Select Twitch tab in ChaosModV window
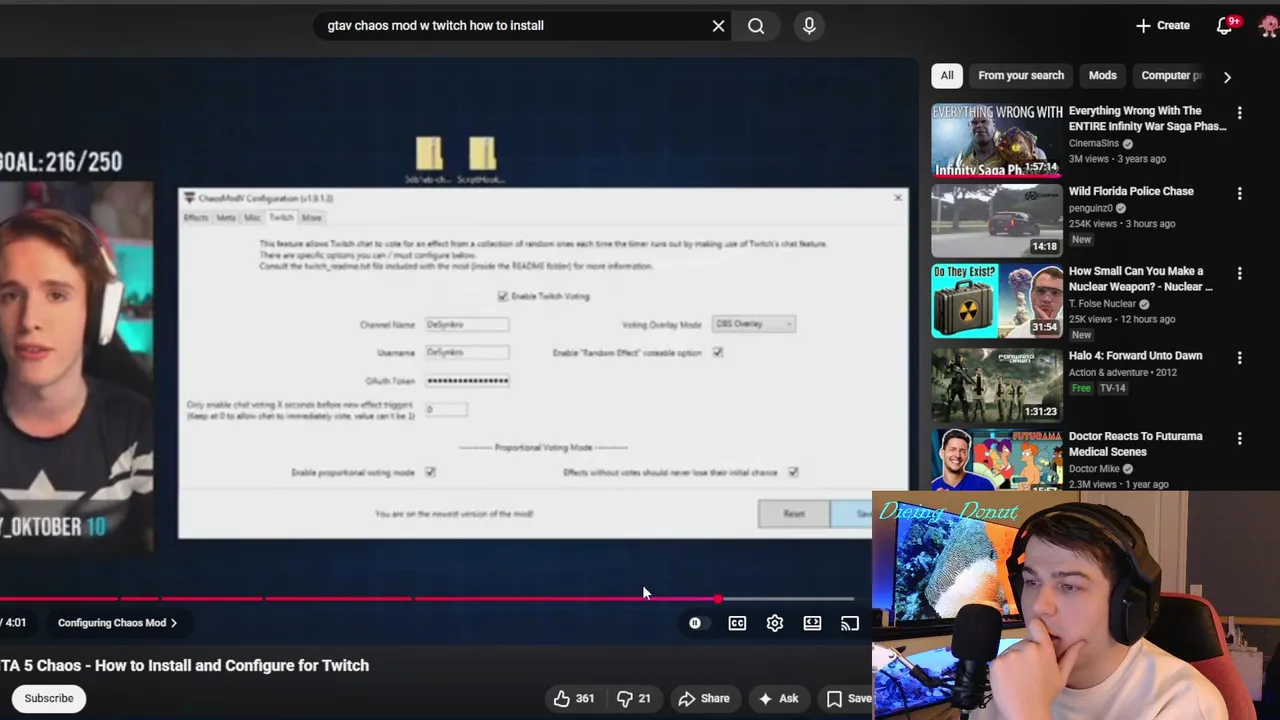 pos(281,218)
